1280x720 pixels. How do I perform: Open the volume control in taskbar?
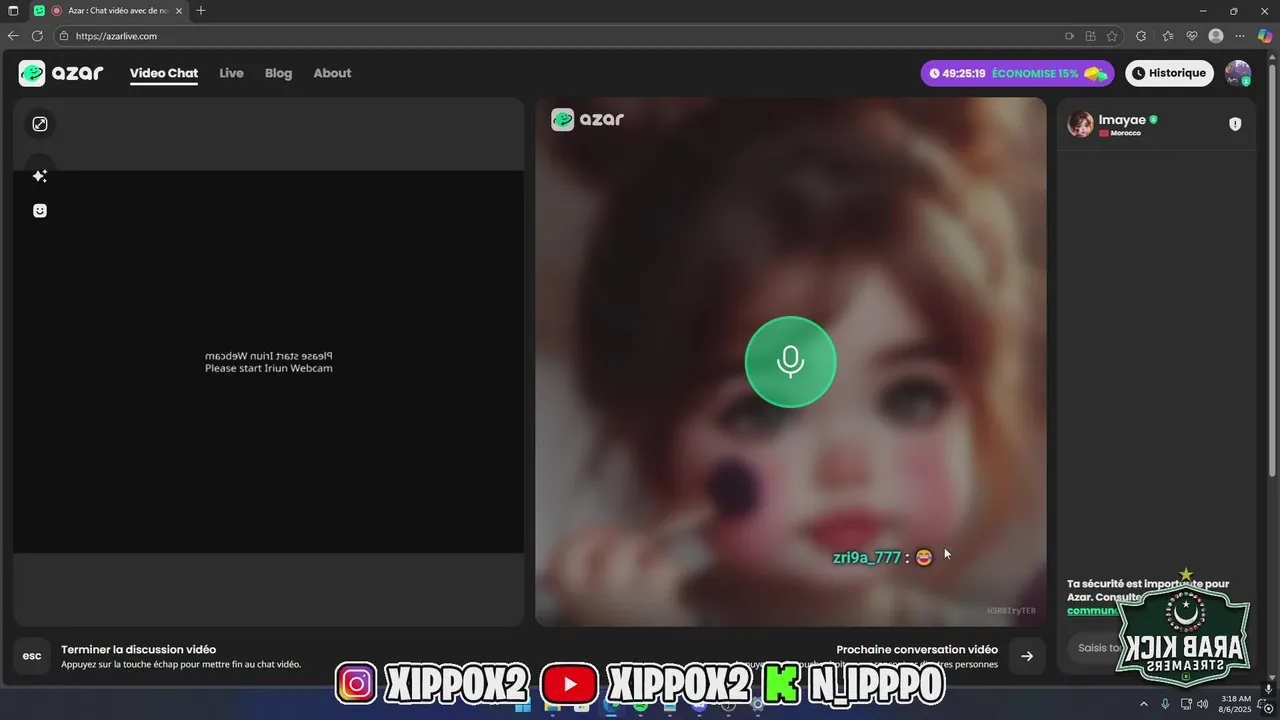[x=1202, y=704]
